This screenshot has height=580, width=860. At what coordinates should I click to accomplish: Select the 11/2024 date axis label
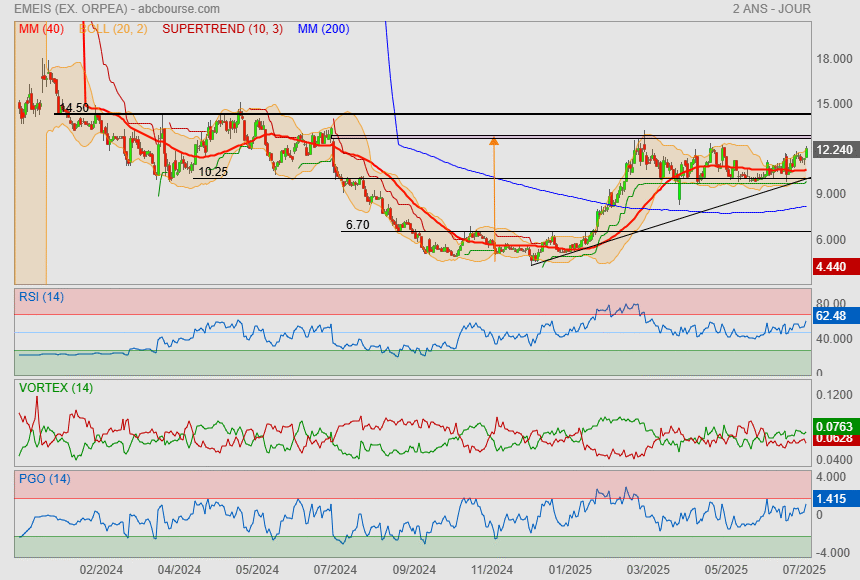click(x=492, y=570)
